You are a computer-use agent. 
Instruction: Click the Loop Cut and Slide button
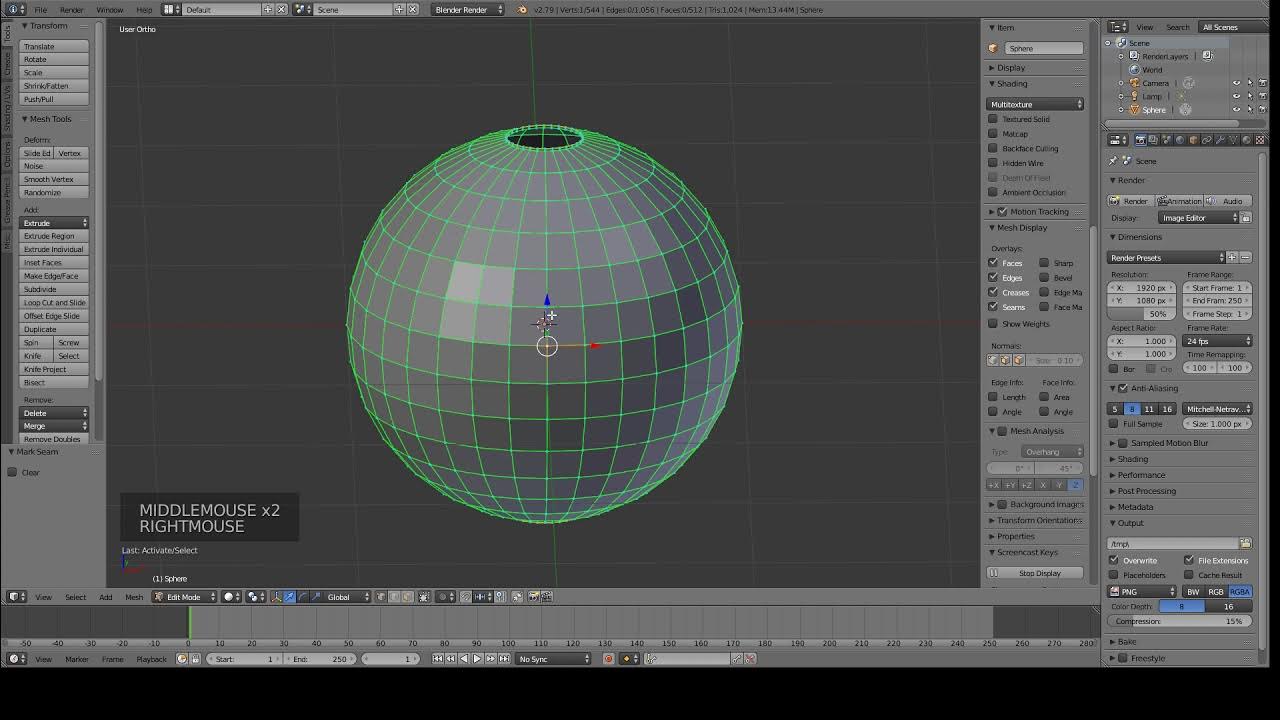tap(55, 302)
